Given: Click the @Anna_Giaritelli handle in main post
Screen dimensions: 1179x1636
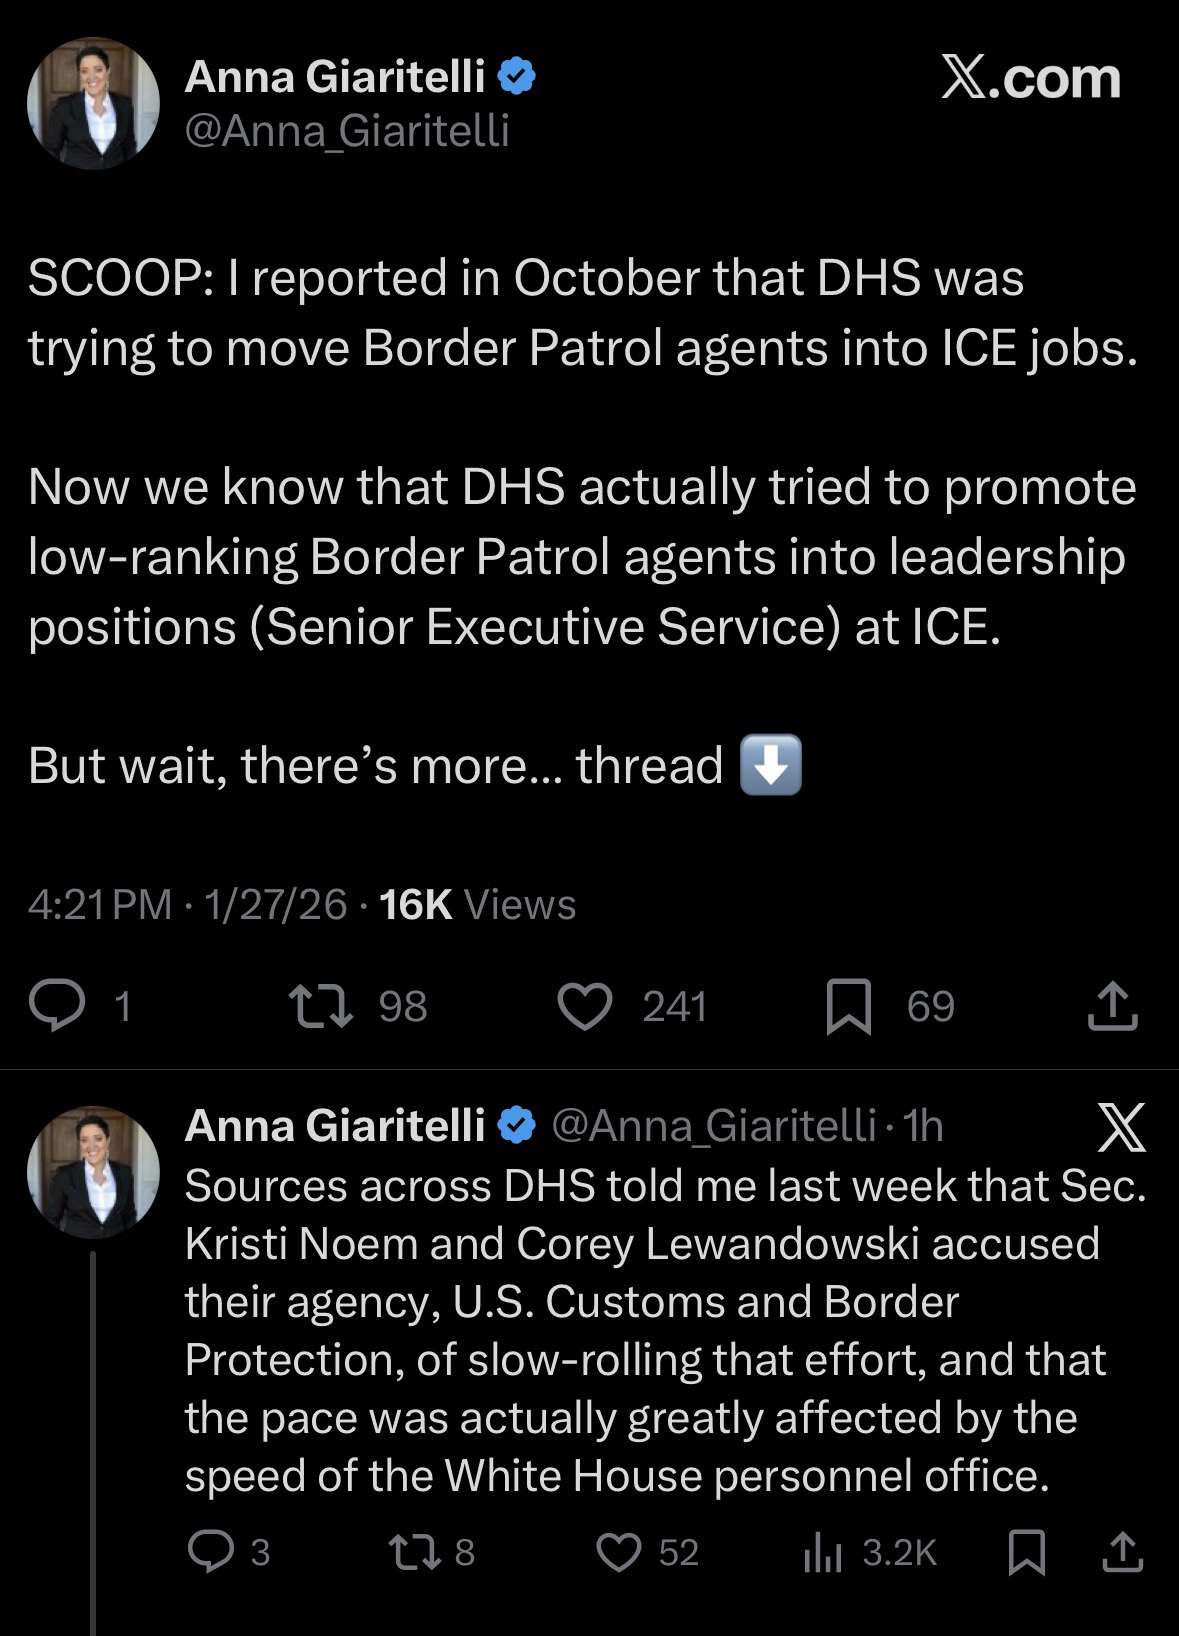Looking at the screenshot, I should [347, 130].
